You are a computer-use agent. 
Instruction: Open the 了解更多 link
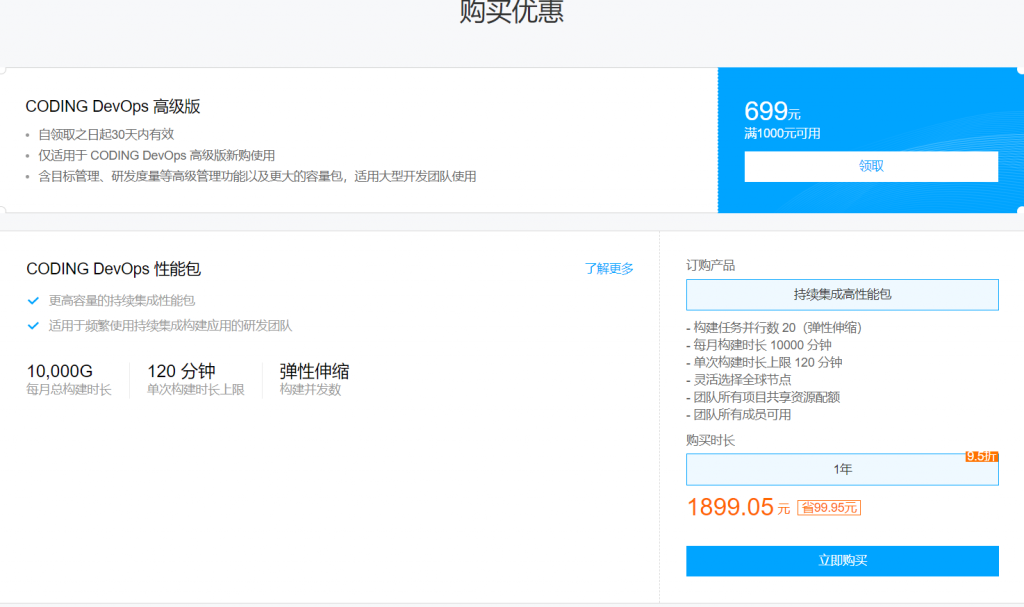pyautogui.click(x=609, y=269)
